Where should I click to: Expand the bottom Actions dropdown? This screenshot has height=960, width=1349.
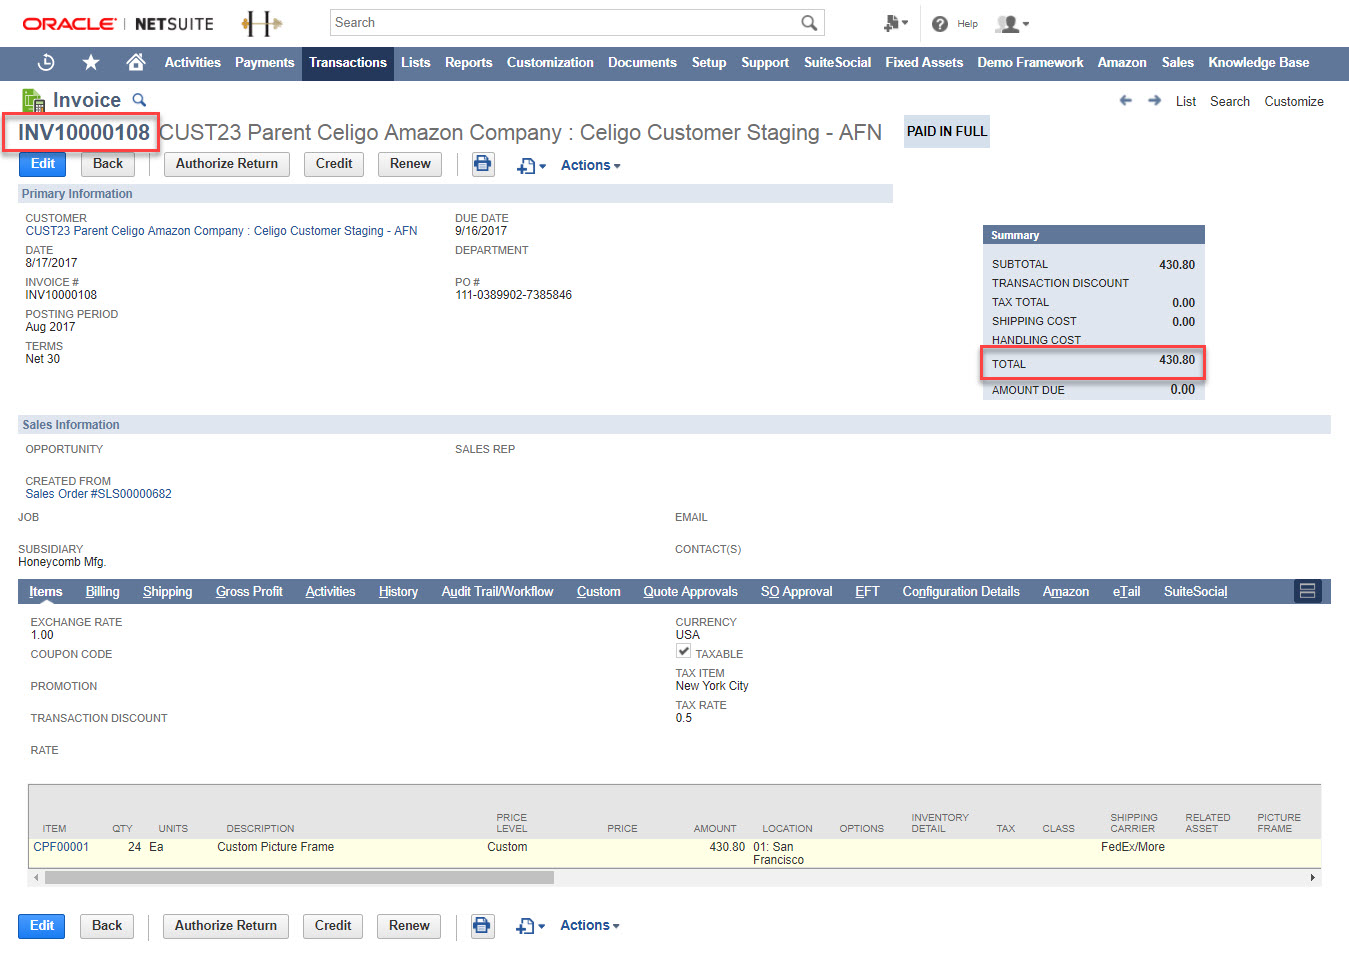pos(589,926)
